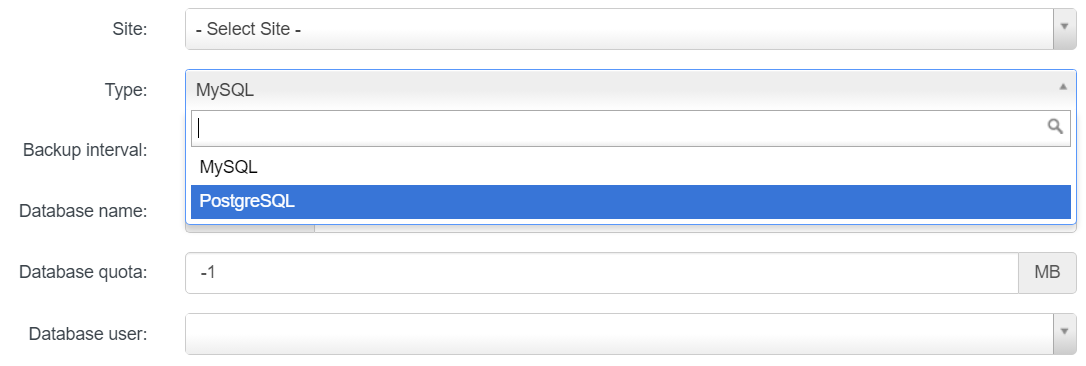Click the search magnifier icon in Type dropdown
This screenshot has width=1086, height=366.
pos(1055,127)
